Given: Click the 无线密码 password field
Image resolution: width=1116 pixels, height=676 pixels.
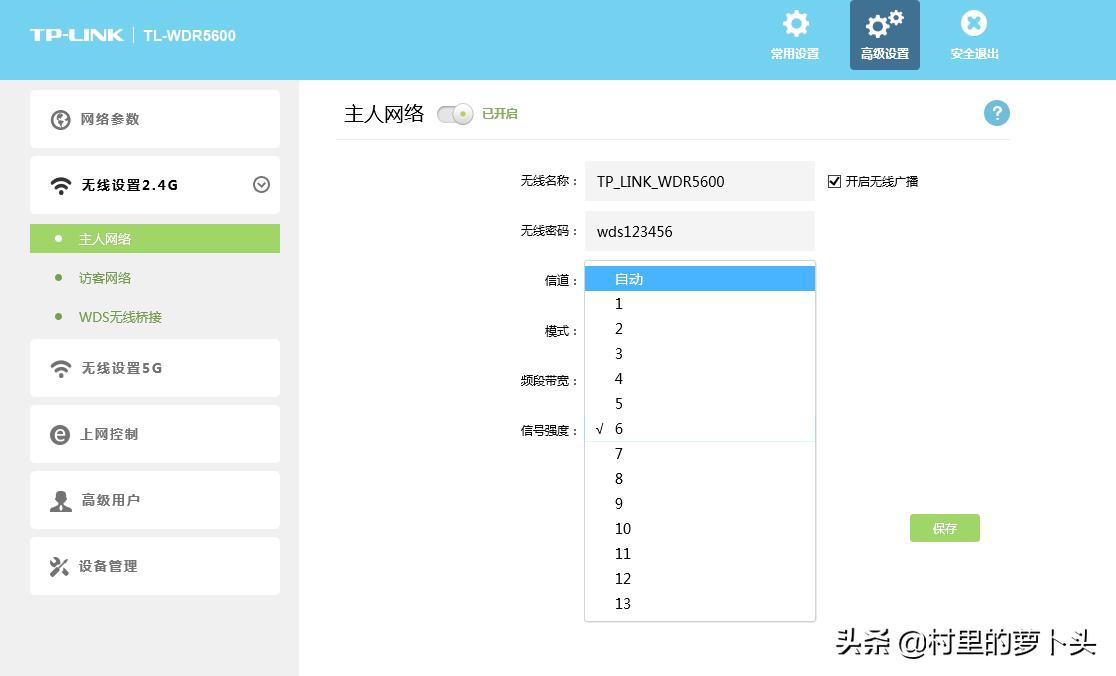Looking at the screenshot, I should 699,231.
